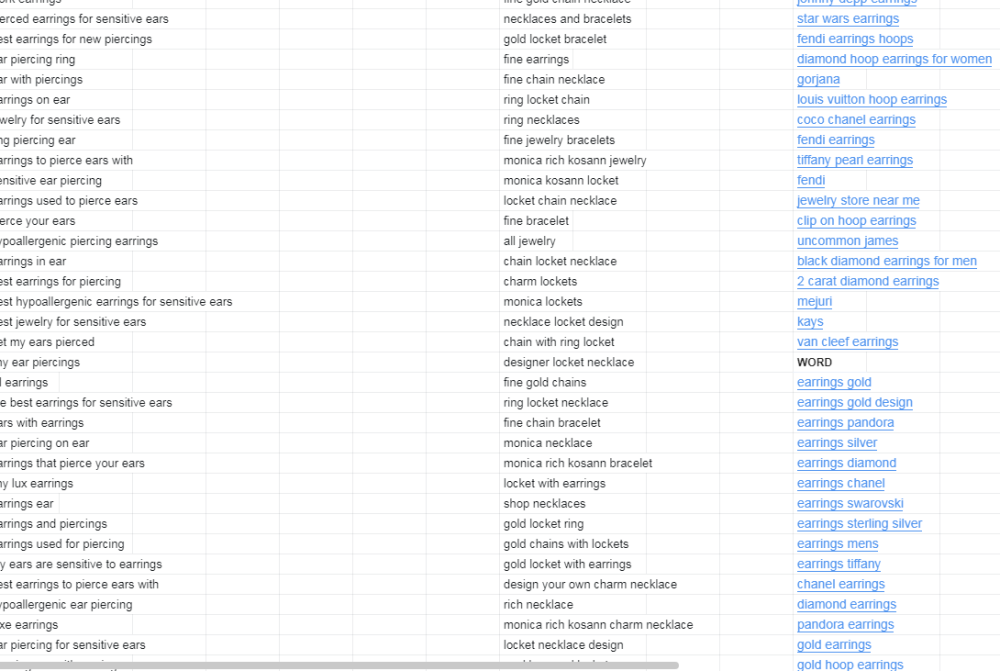
Task: Select the "gold locket ring" cell
Action: pos(543,524)
